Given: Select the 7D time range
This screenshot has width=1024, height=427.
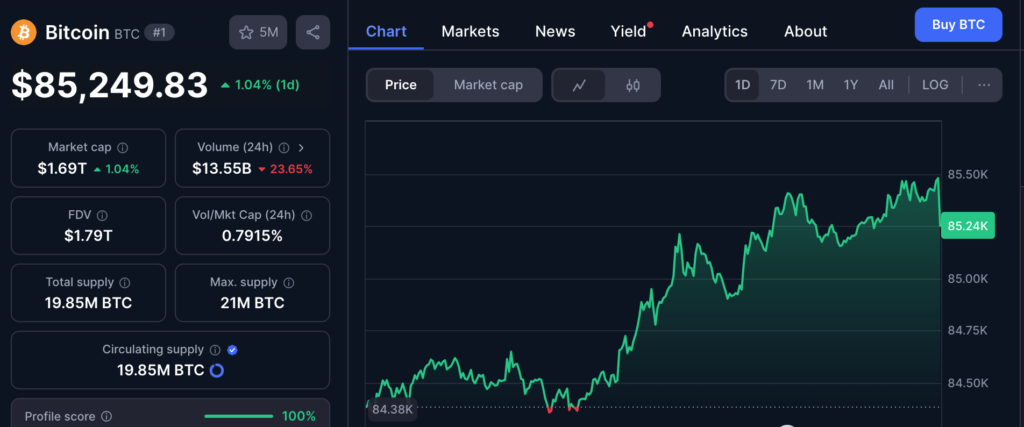Looking at the screenshot, I should (x=778, y=85).
